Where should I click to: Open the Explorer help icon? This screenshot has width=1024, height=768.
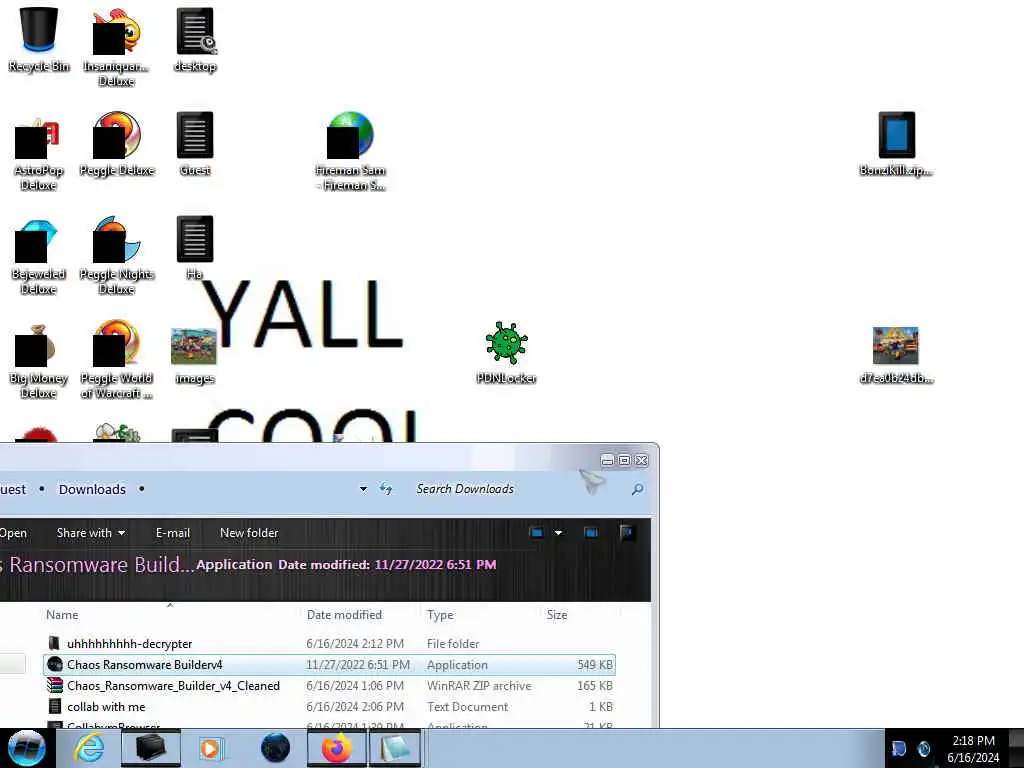pos(627,533)
